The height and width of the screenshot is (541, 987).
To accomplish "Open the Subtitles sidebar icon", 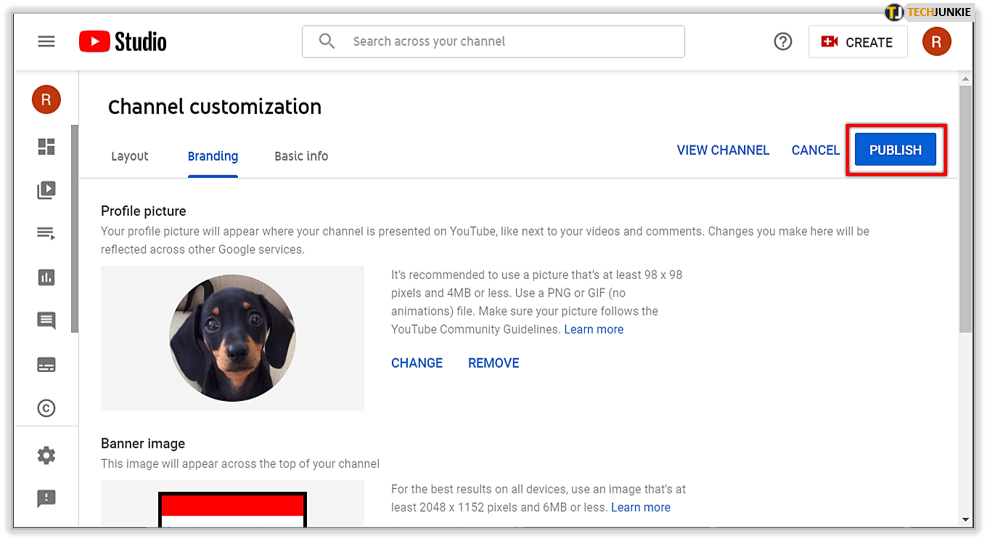I will (46, 365).
